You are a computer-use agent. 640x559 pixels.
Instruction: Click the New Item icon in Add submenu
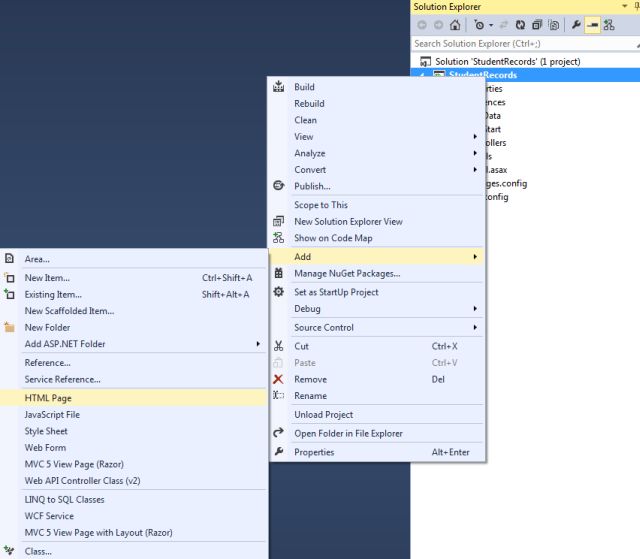coord(9,278)
